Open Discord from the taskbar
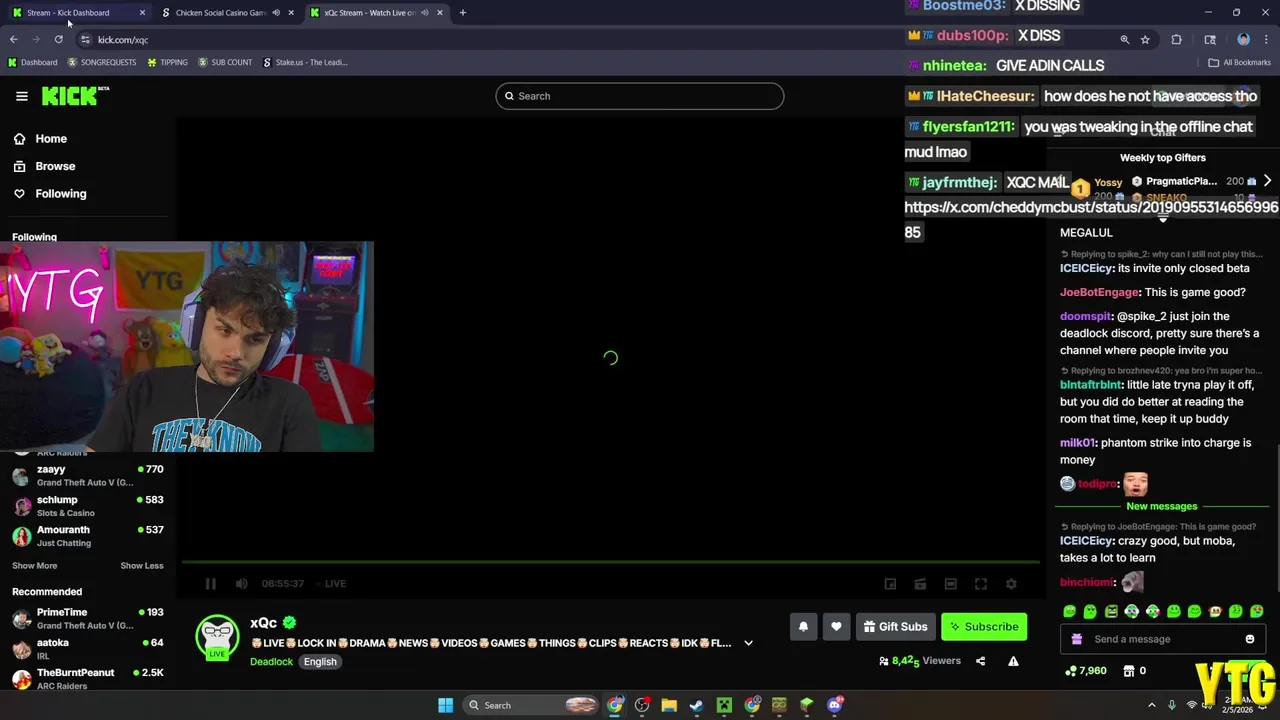Screen dimensions: 1280x720 (x=834, y=705)
